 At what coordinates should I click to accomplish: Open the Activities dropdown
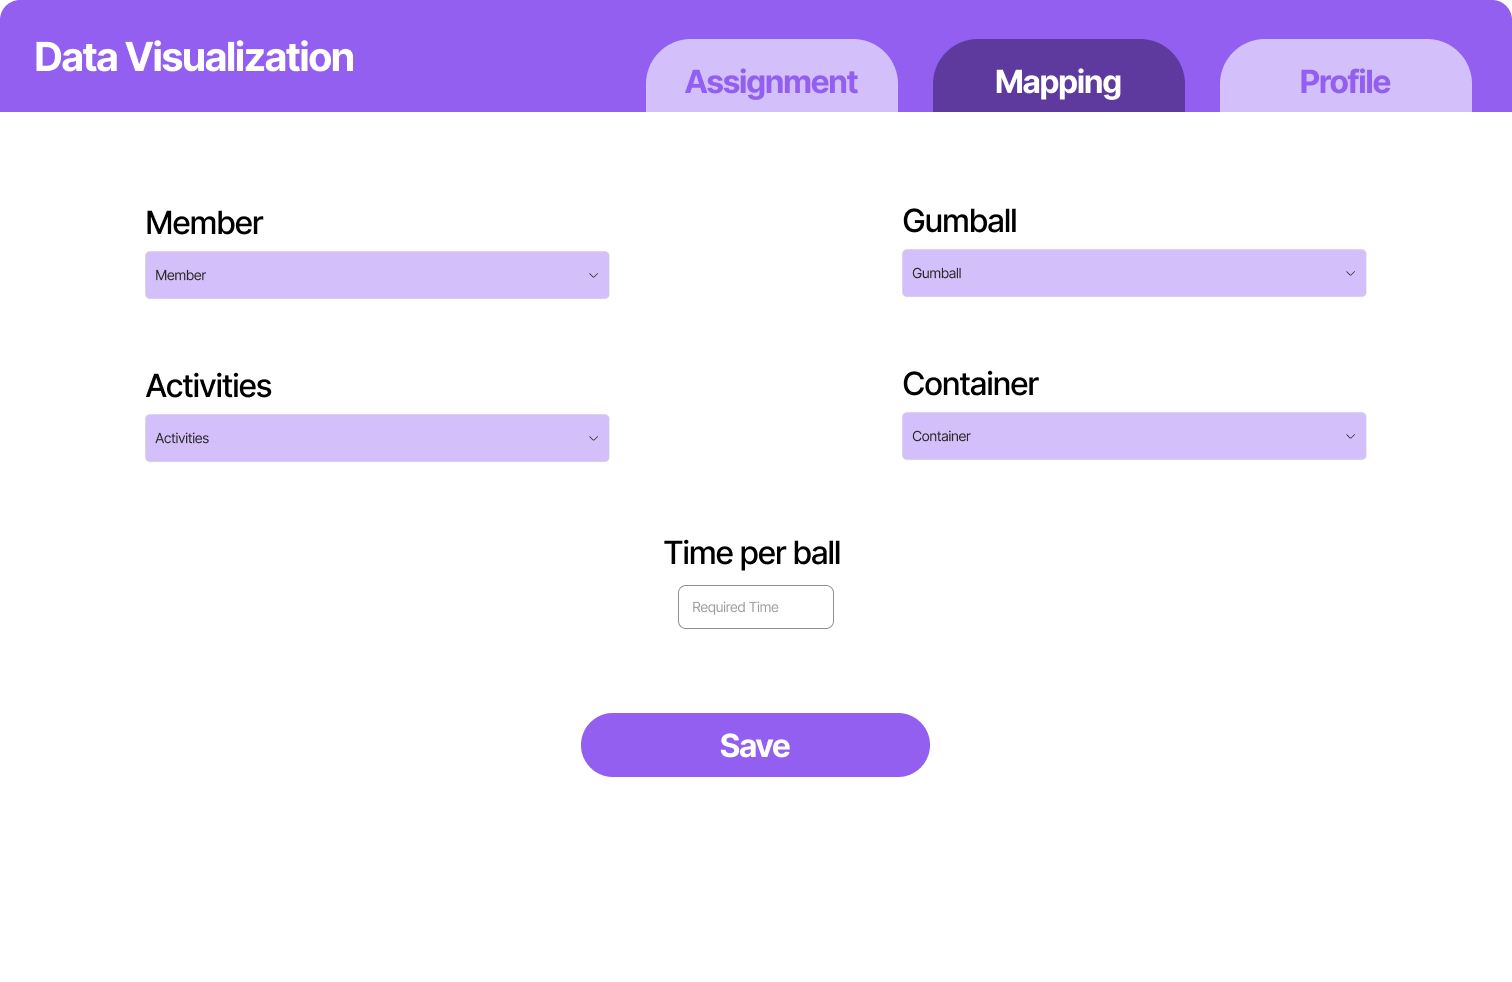(x=377, y=438)
